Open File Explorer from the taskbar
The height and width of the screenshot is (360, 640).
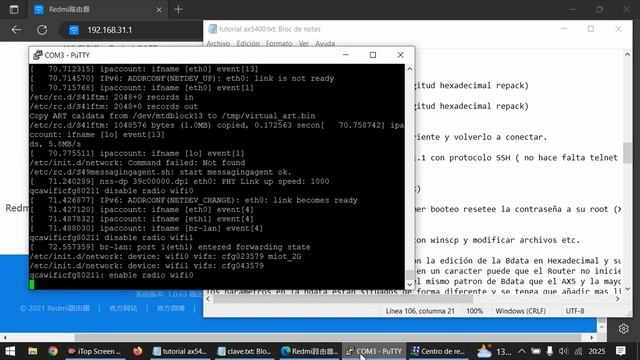coord(33,351)
